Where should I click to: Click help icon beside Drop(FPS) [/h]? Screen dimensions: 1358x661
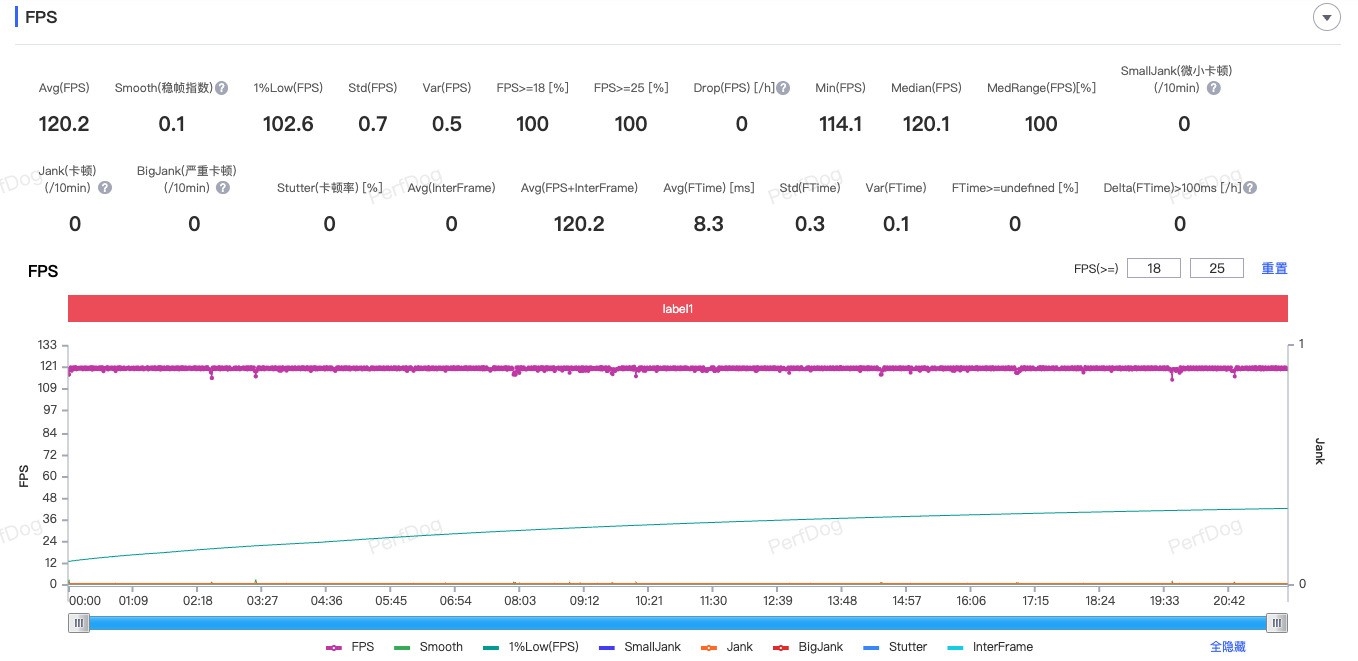coord(783,88)
